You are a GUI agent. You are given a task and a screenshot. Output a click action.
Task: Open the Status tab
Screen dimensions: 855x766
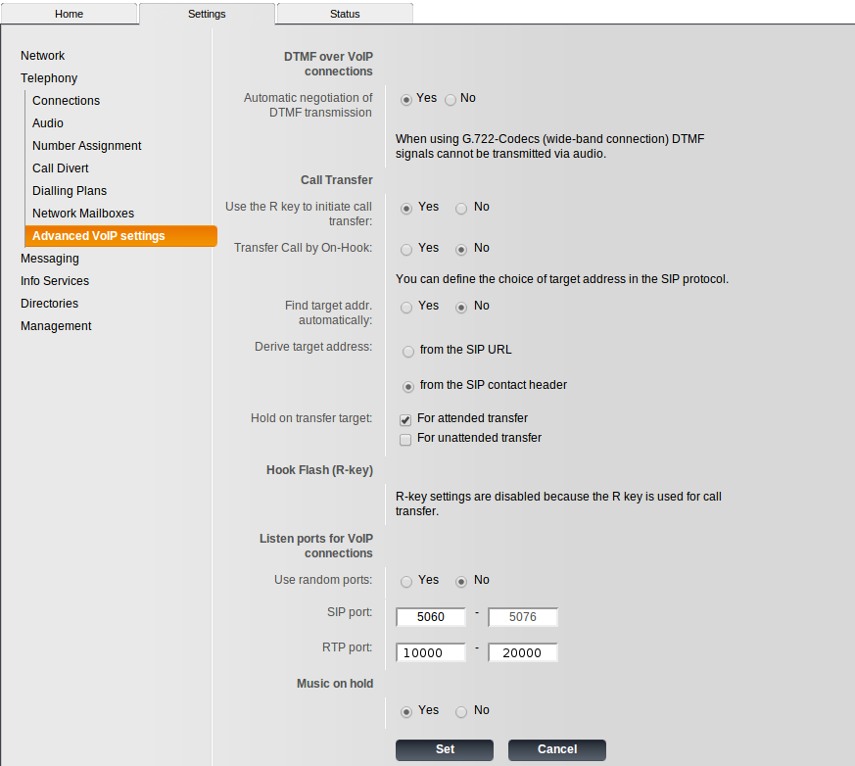tap(344, 14)
